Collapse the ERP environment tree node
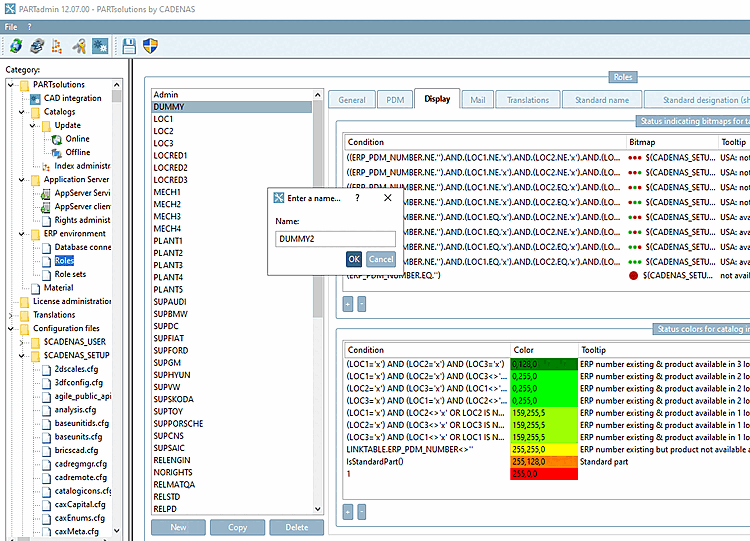The height and width of the screenshot is (541, 750). (22, 234)
